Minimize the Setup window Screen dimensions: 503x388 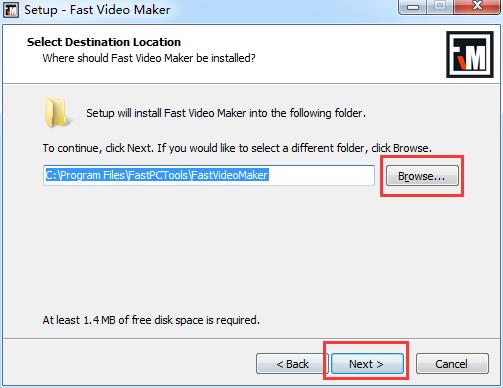413,7
